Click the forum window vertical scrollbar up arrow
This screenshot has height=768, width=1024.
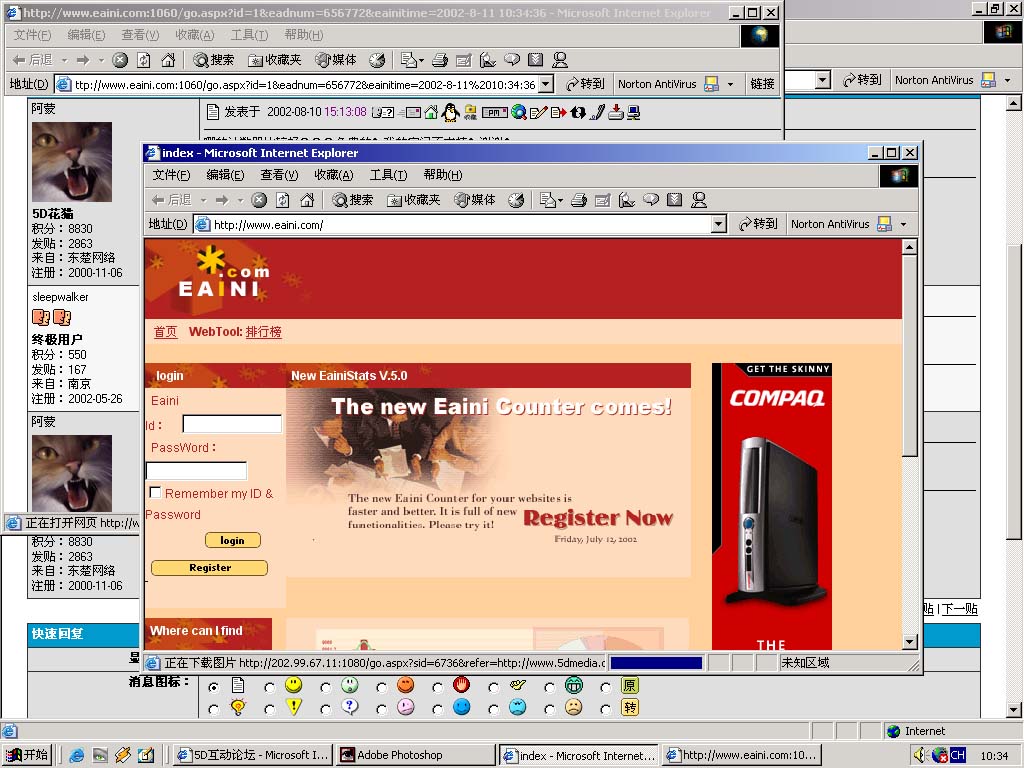pos(1013,103)
